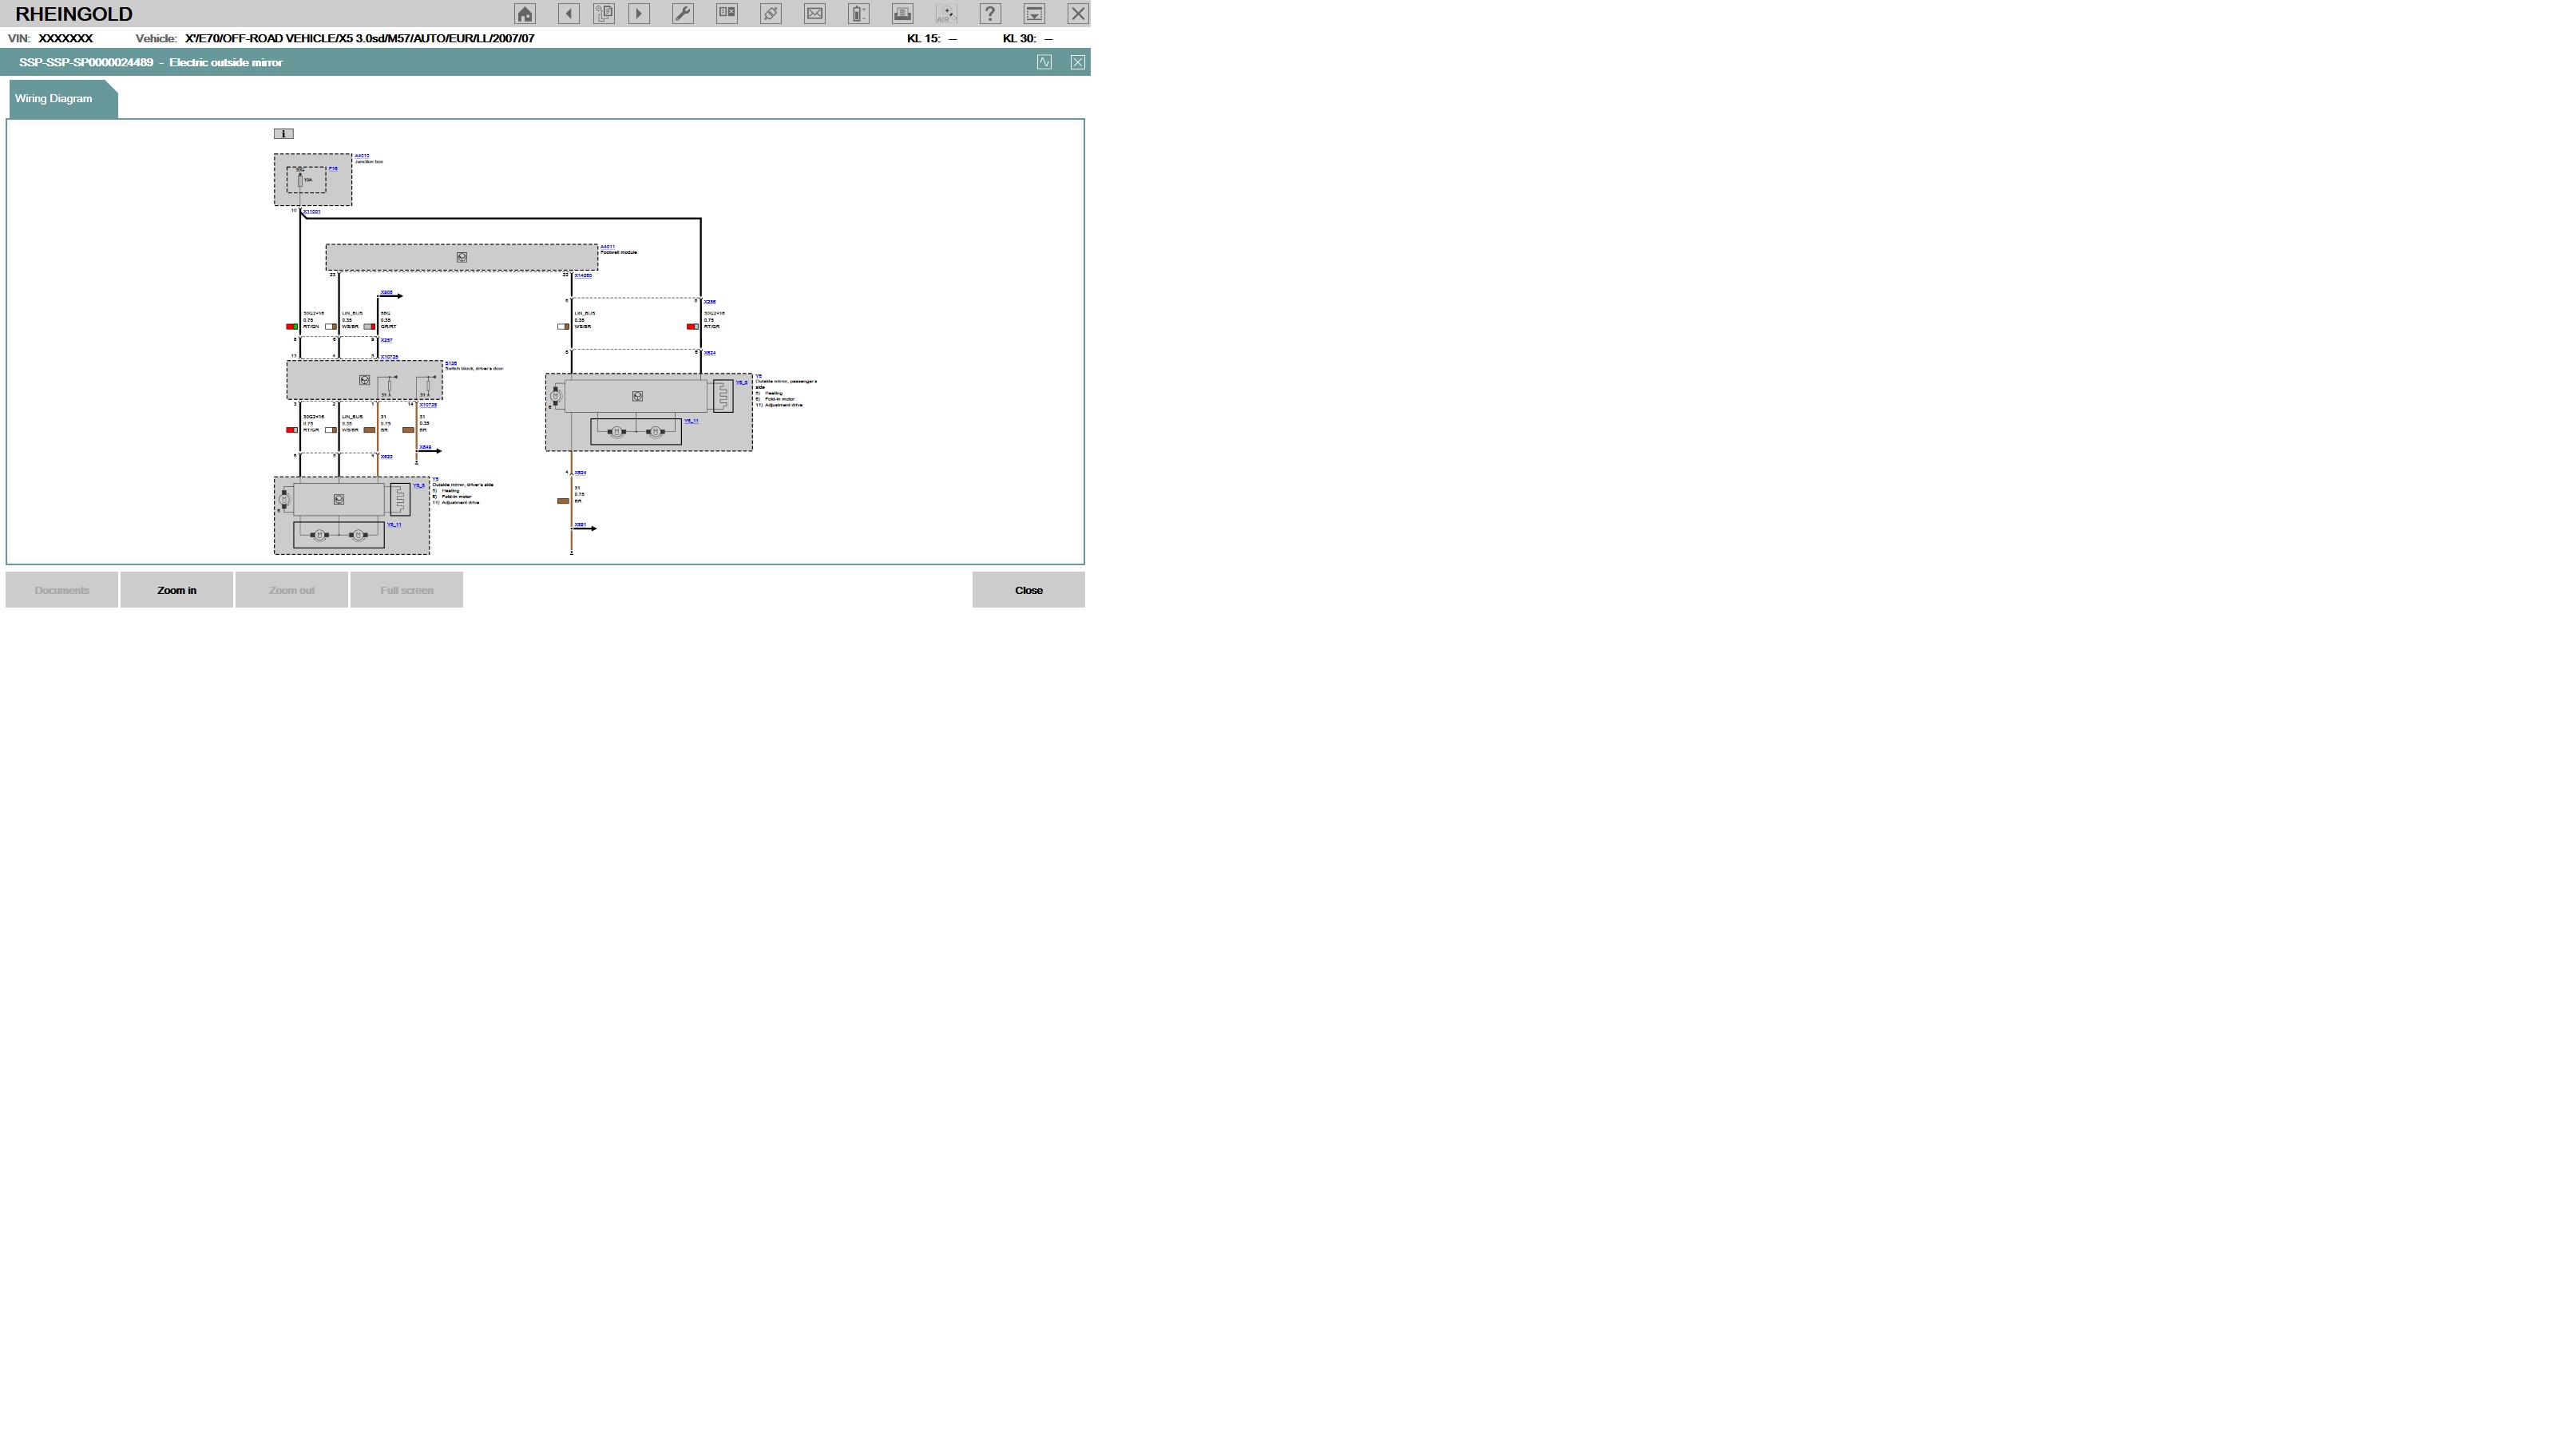Click the KL 30 status indicator
This screenshot has height=1449, width=2576.
[x=1028, y=39]
